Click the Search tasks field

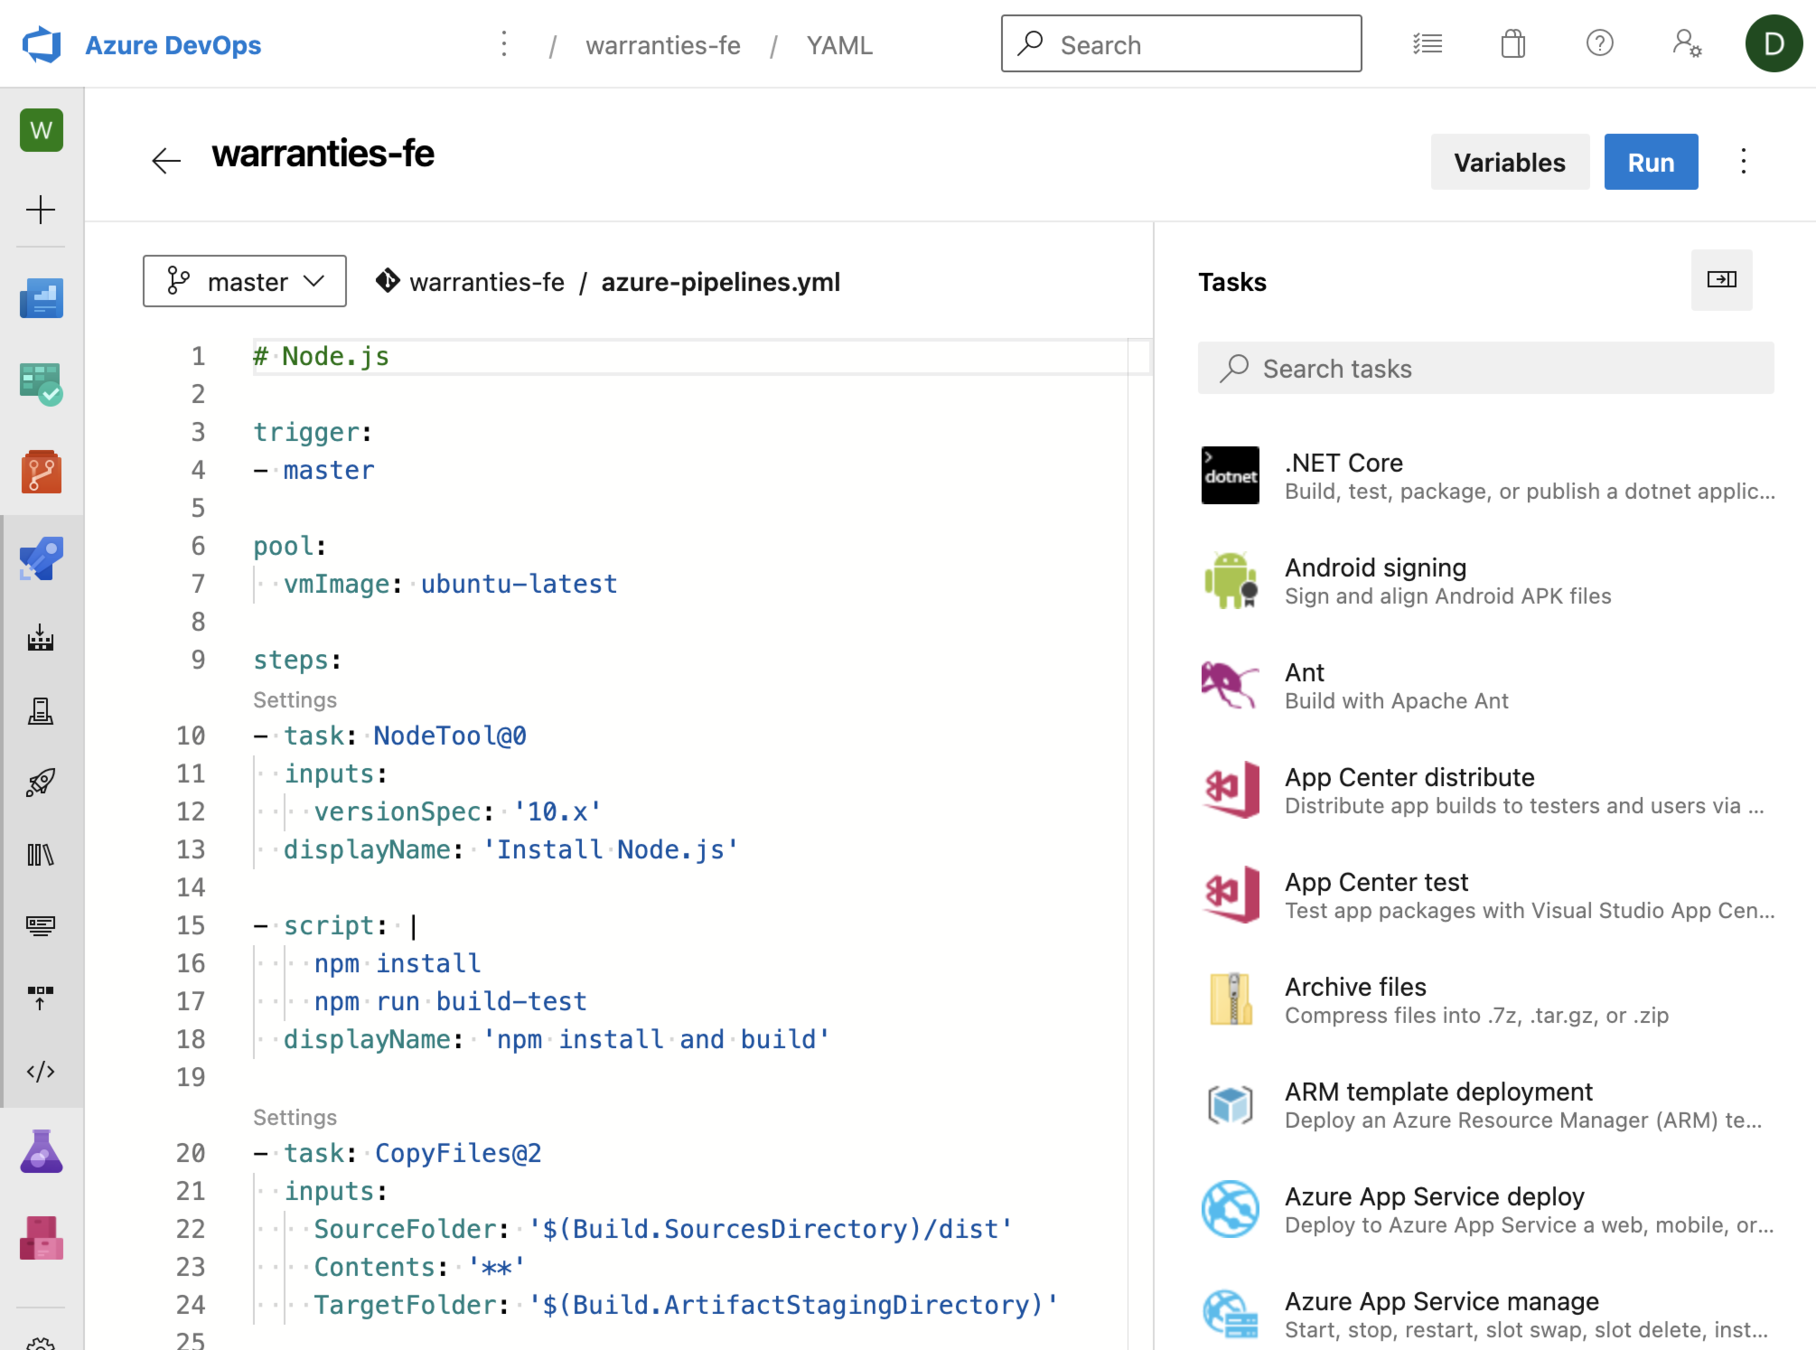pos(1486,368)
